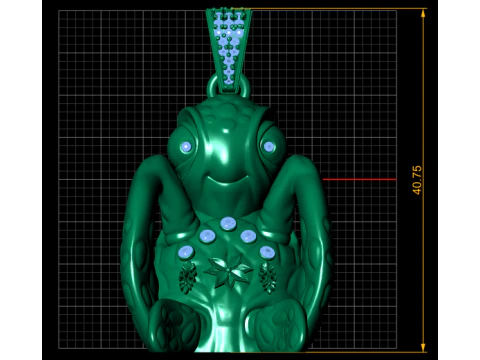The height and width of the screenshot is (360, 480).
Task: Pick the center flower engraving on the belly
Action: (229, 270)
